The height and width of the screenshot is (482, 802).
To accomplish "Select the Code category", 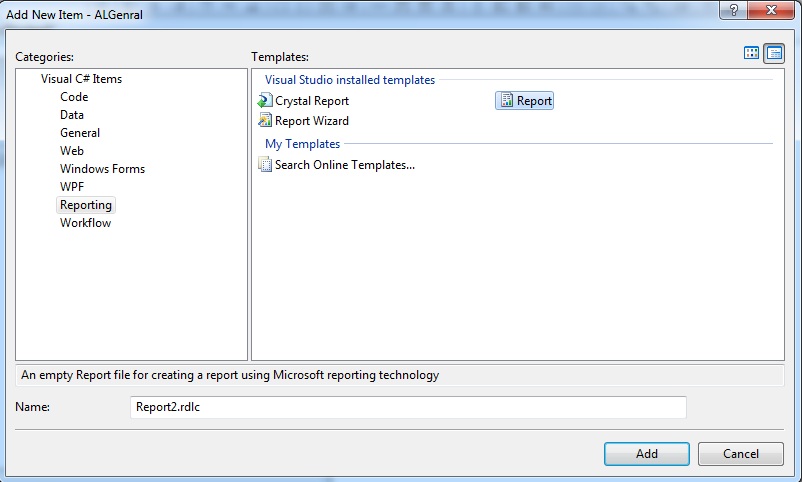I will [x=74, y=97].
